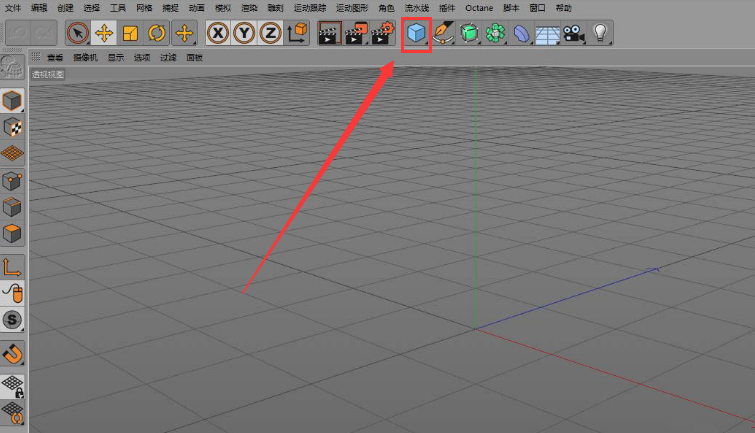Add a Camera object
Image resolution: width=755 pixels, height=433 pixels.
tap(574, 33)
